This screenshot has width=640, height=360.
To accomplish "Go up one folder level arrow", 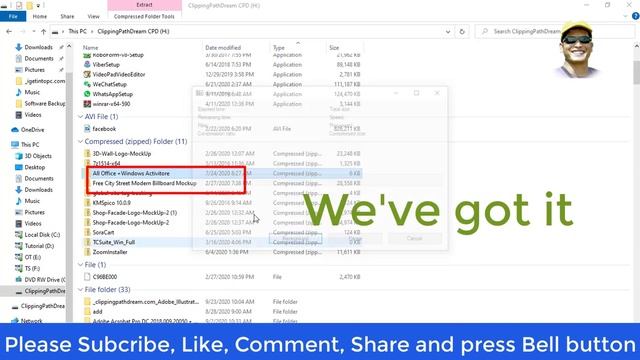I will click(x=43, y=31).
